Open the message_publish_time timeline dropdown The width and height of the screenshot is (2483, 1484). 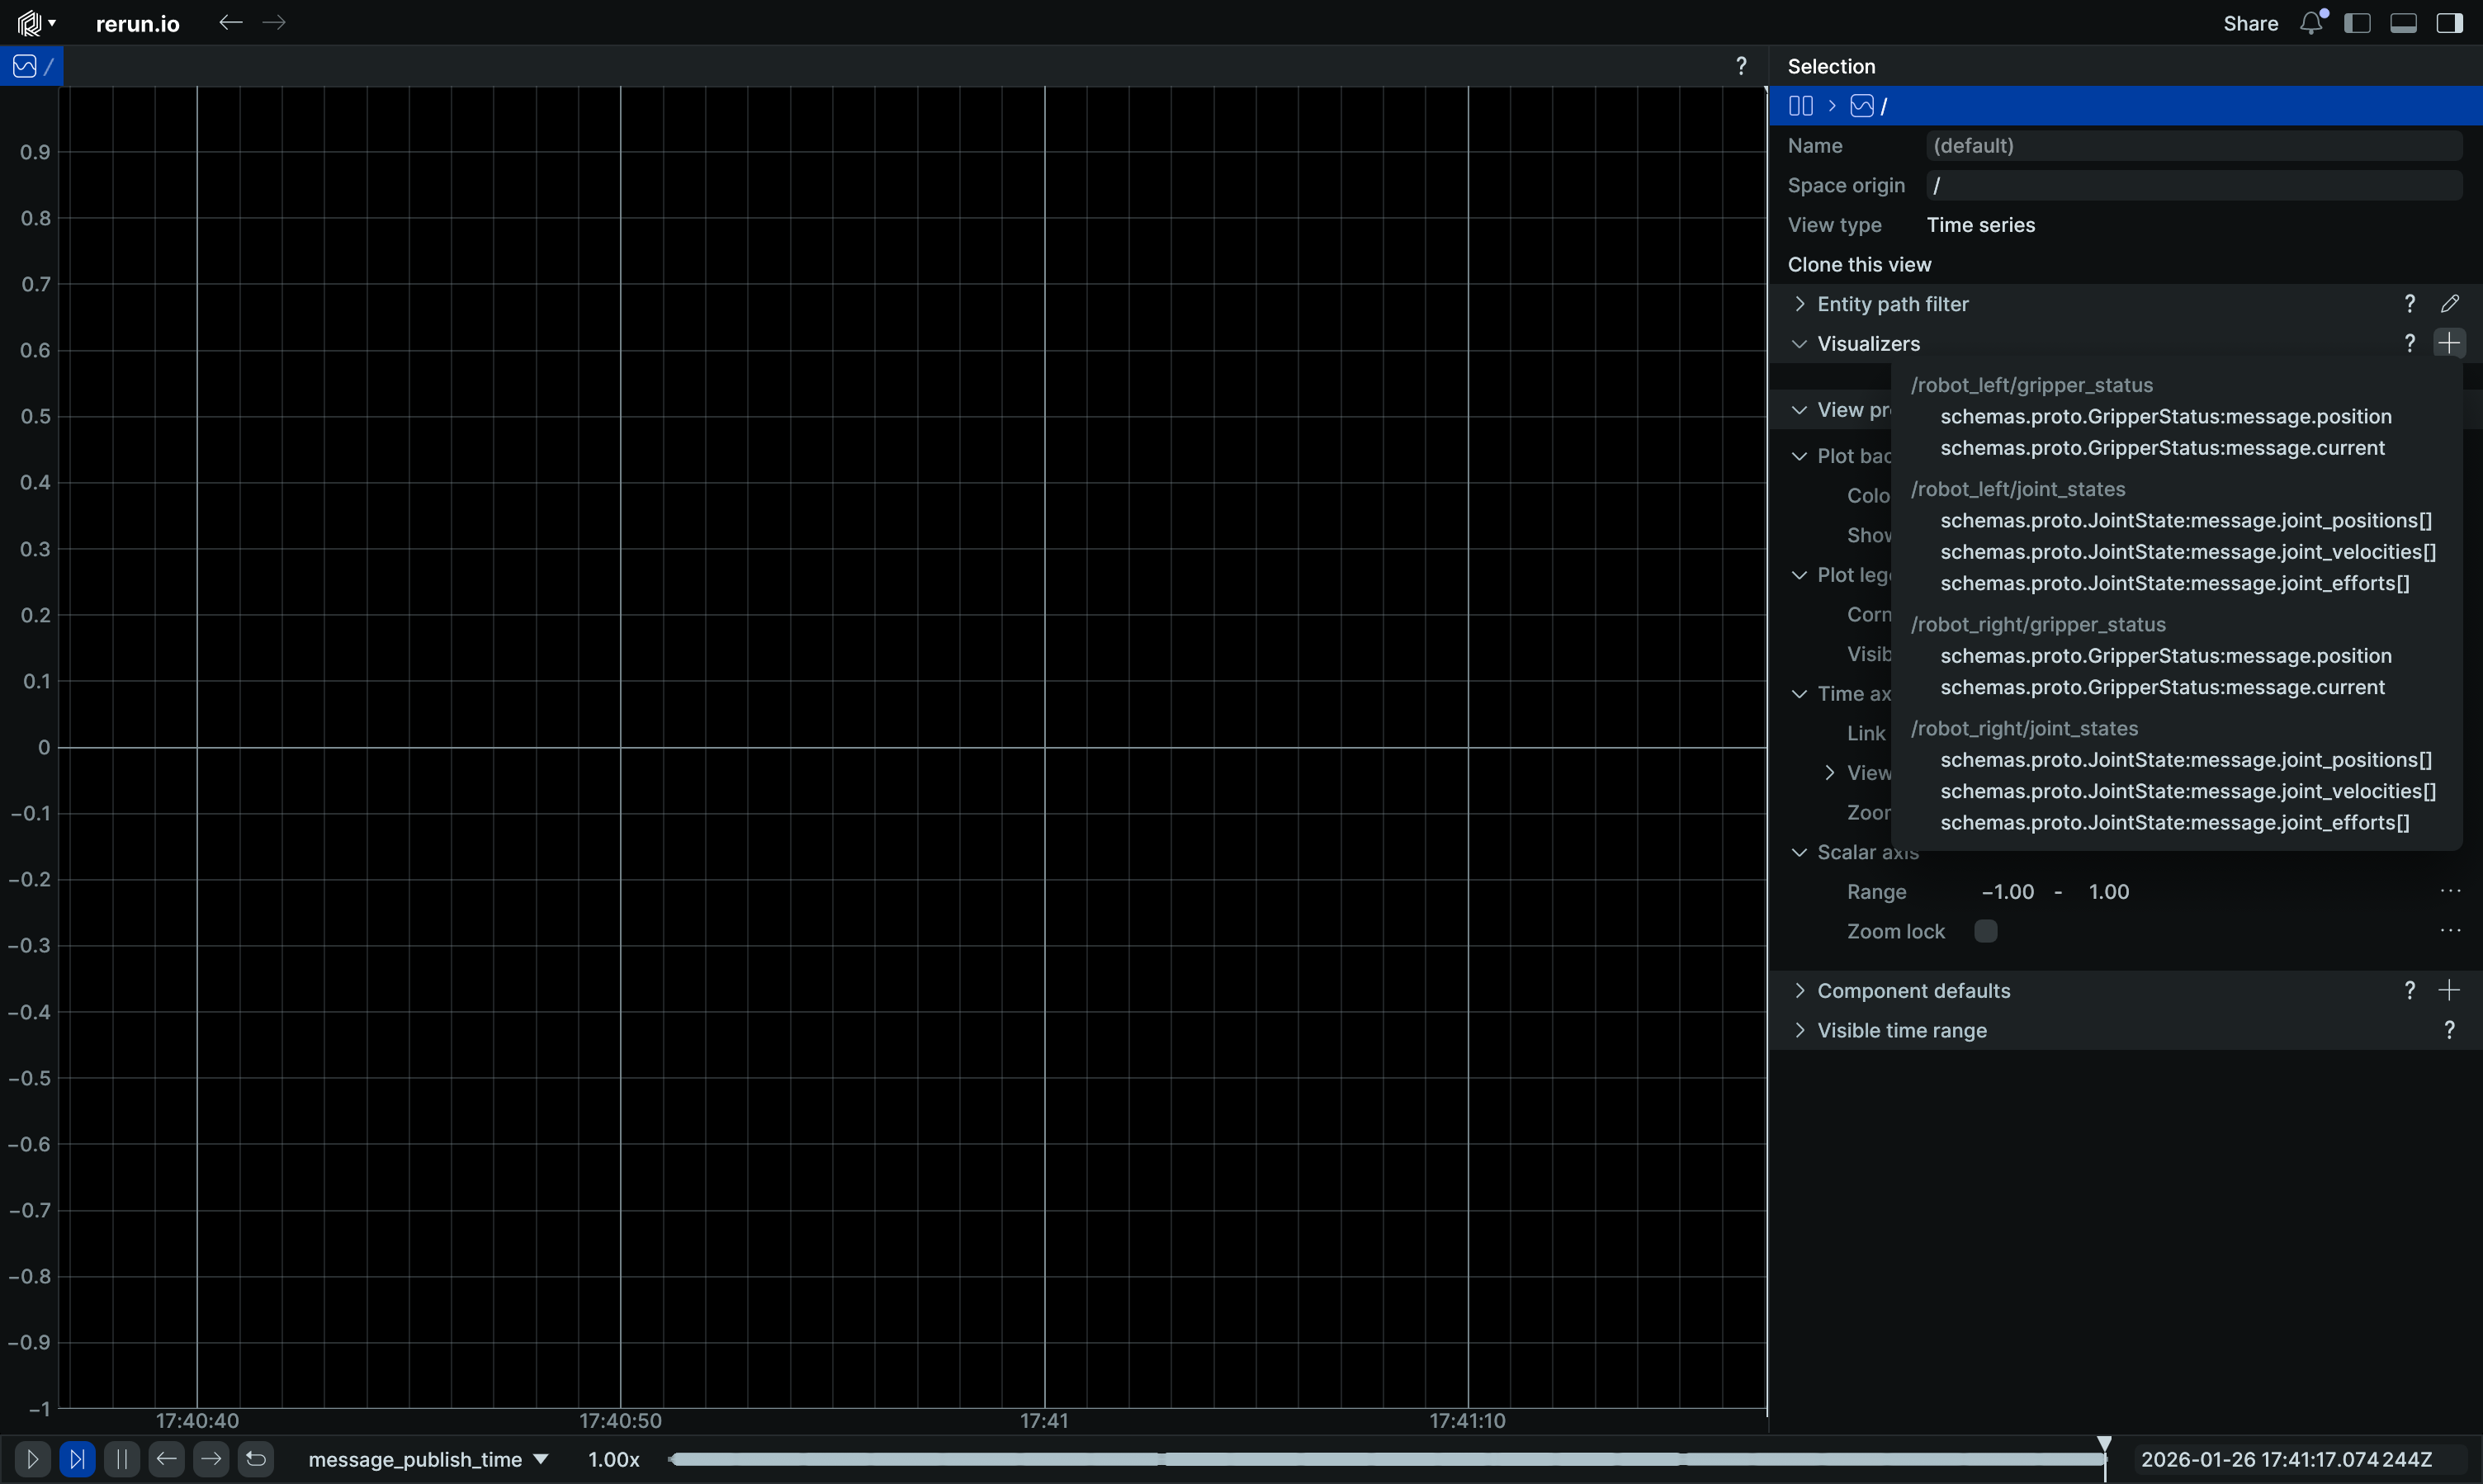tap(428, 1459)
